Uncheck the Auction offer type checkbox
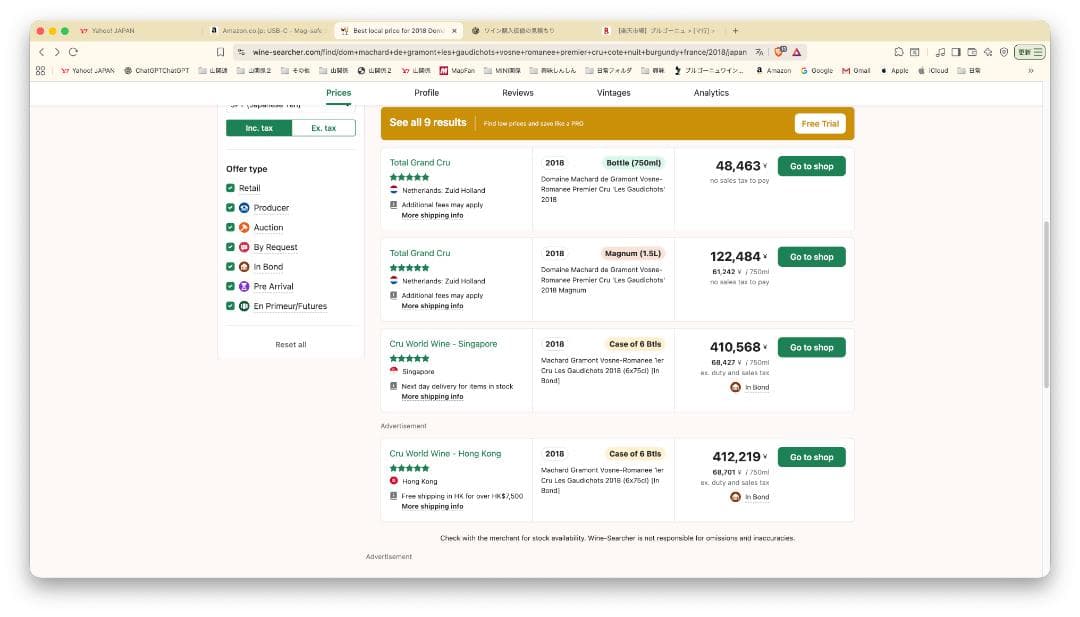 point(231,228)
